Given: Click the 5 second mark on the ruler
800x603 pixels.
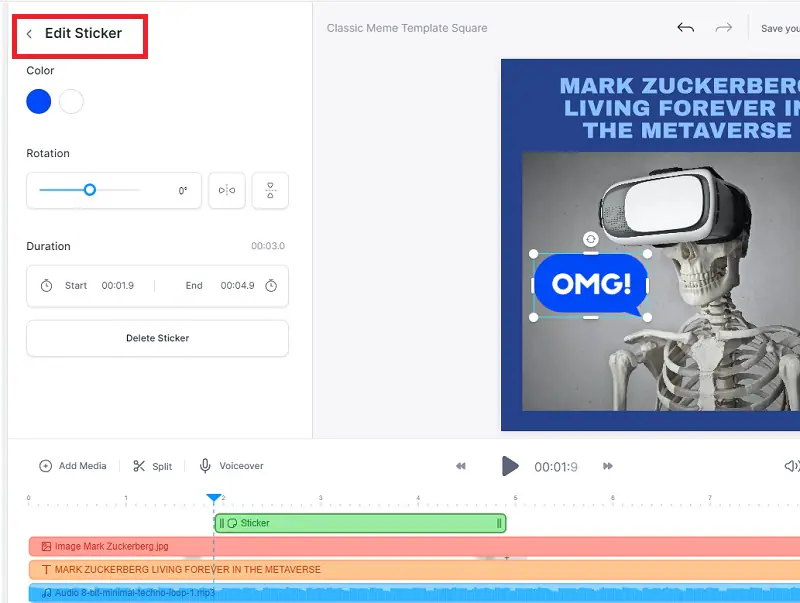Looking at the screenshot, I should click(515, 500).
